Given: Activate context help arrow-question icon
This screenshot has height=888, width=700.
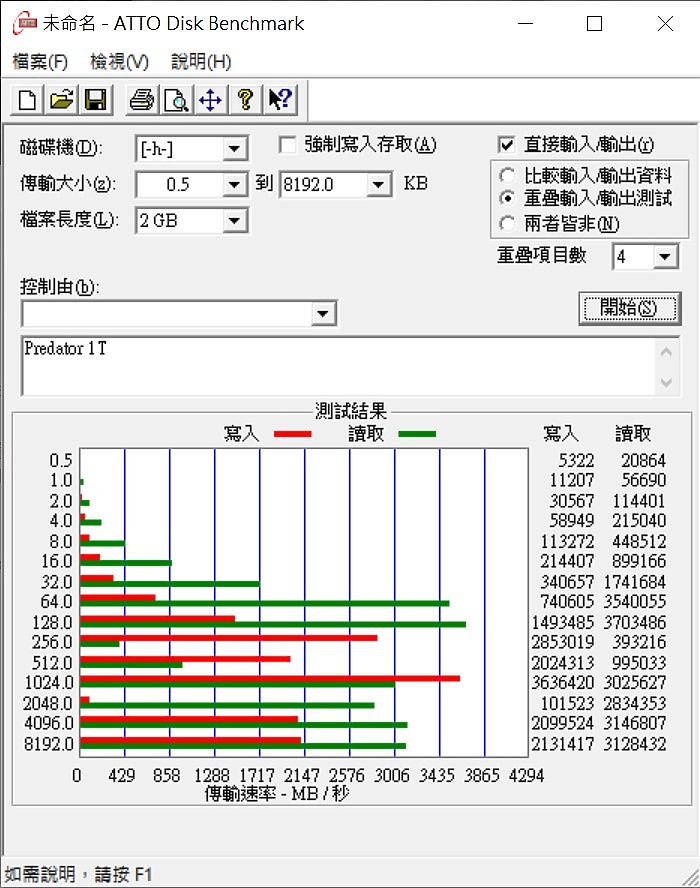Looking at the screenshot, I should pos(280,100).
